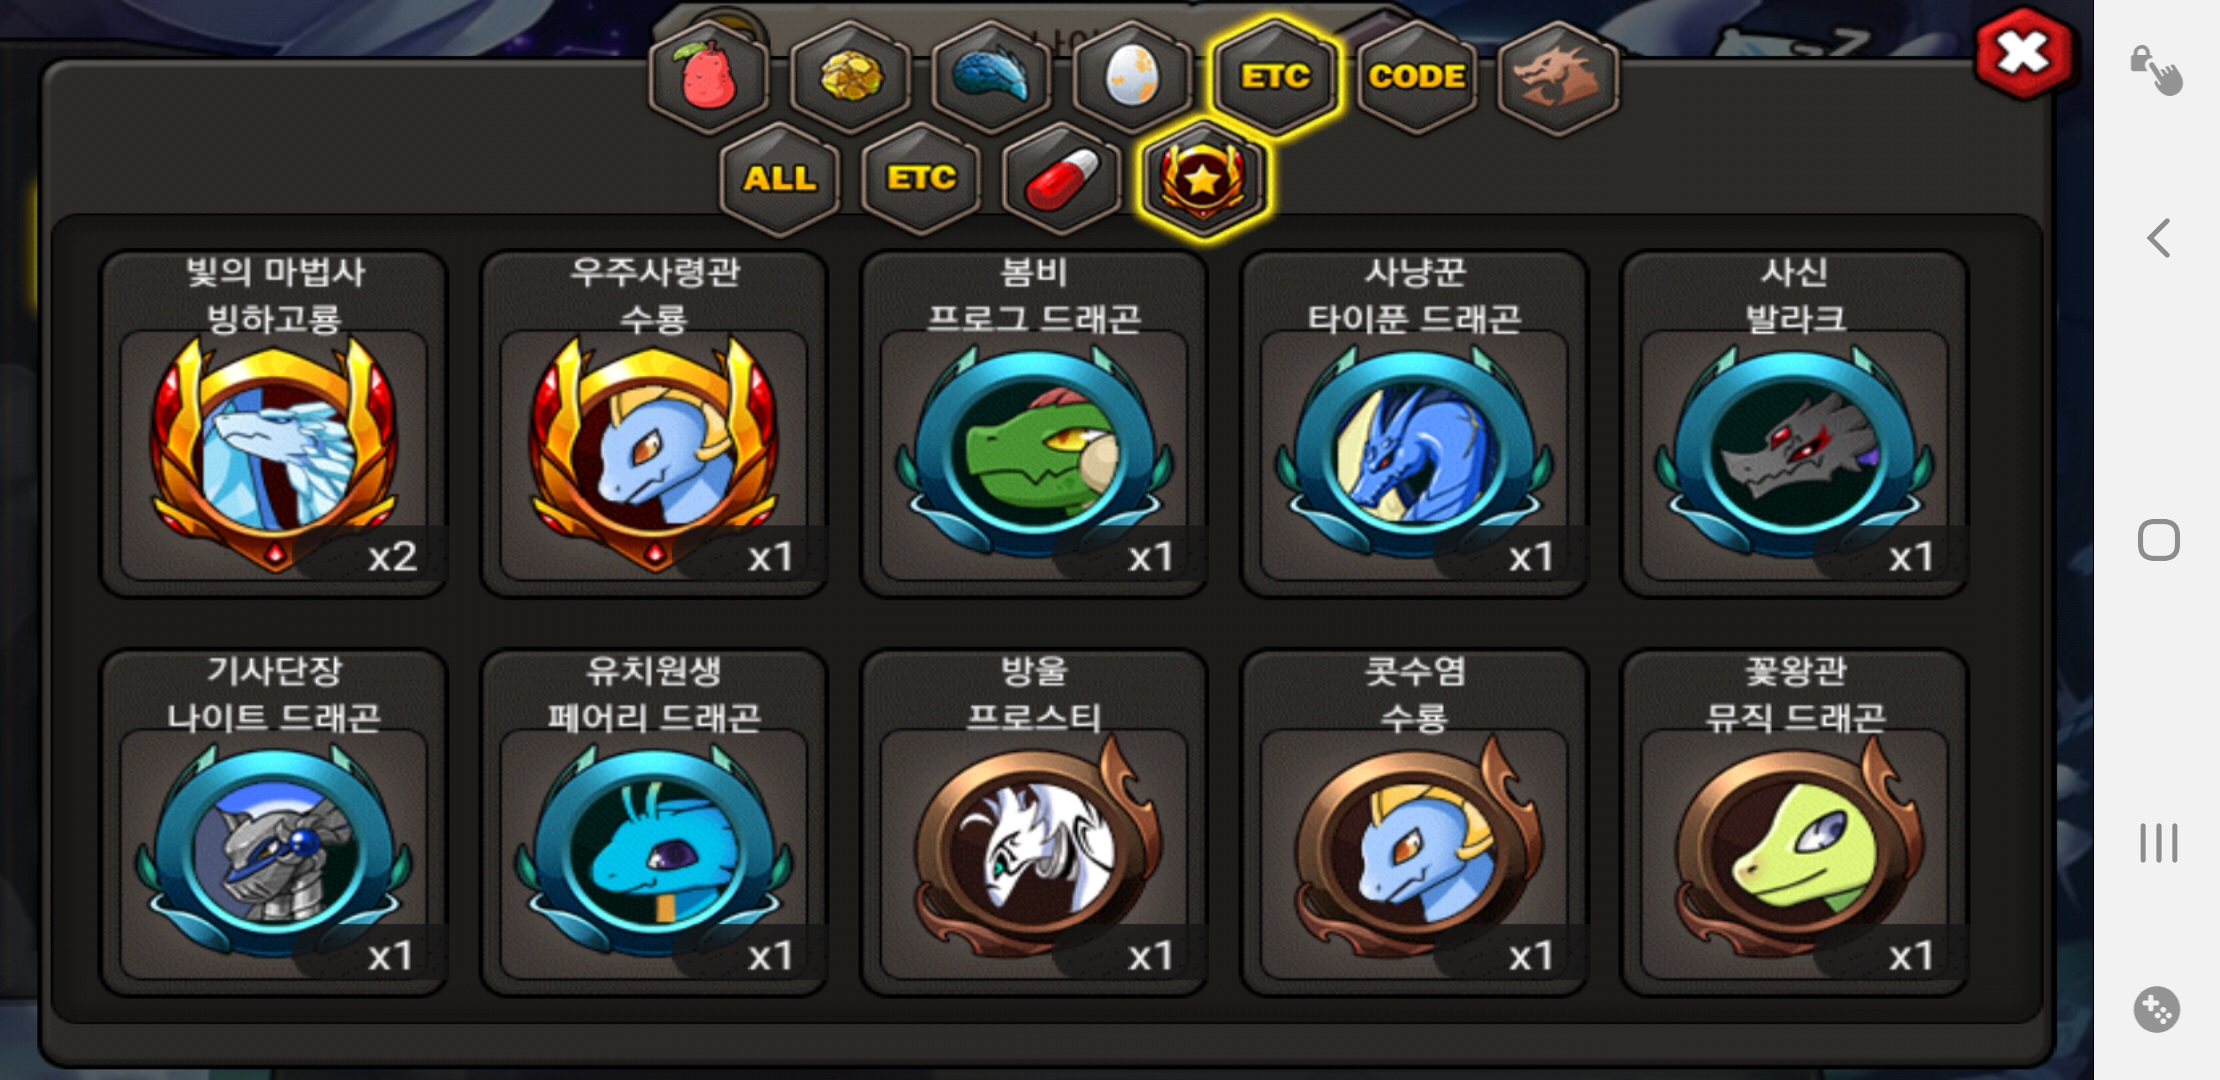The width and height of the screenshot is (2220, 1080).
Task: Show ALL items sub-filter
Action: [x=779, y=179]
